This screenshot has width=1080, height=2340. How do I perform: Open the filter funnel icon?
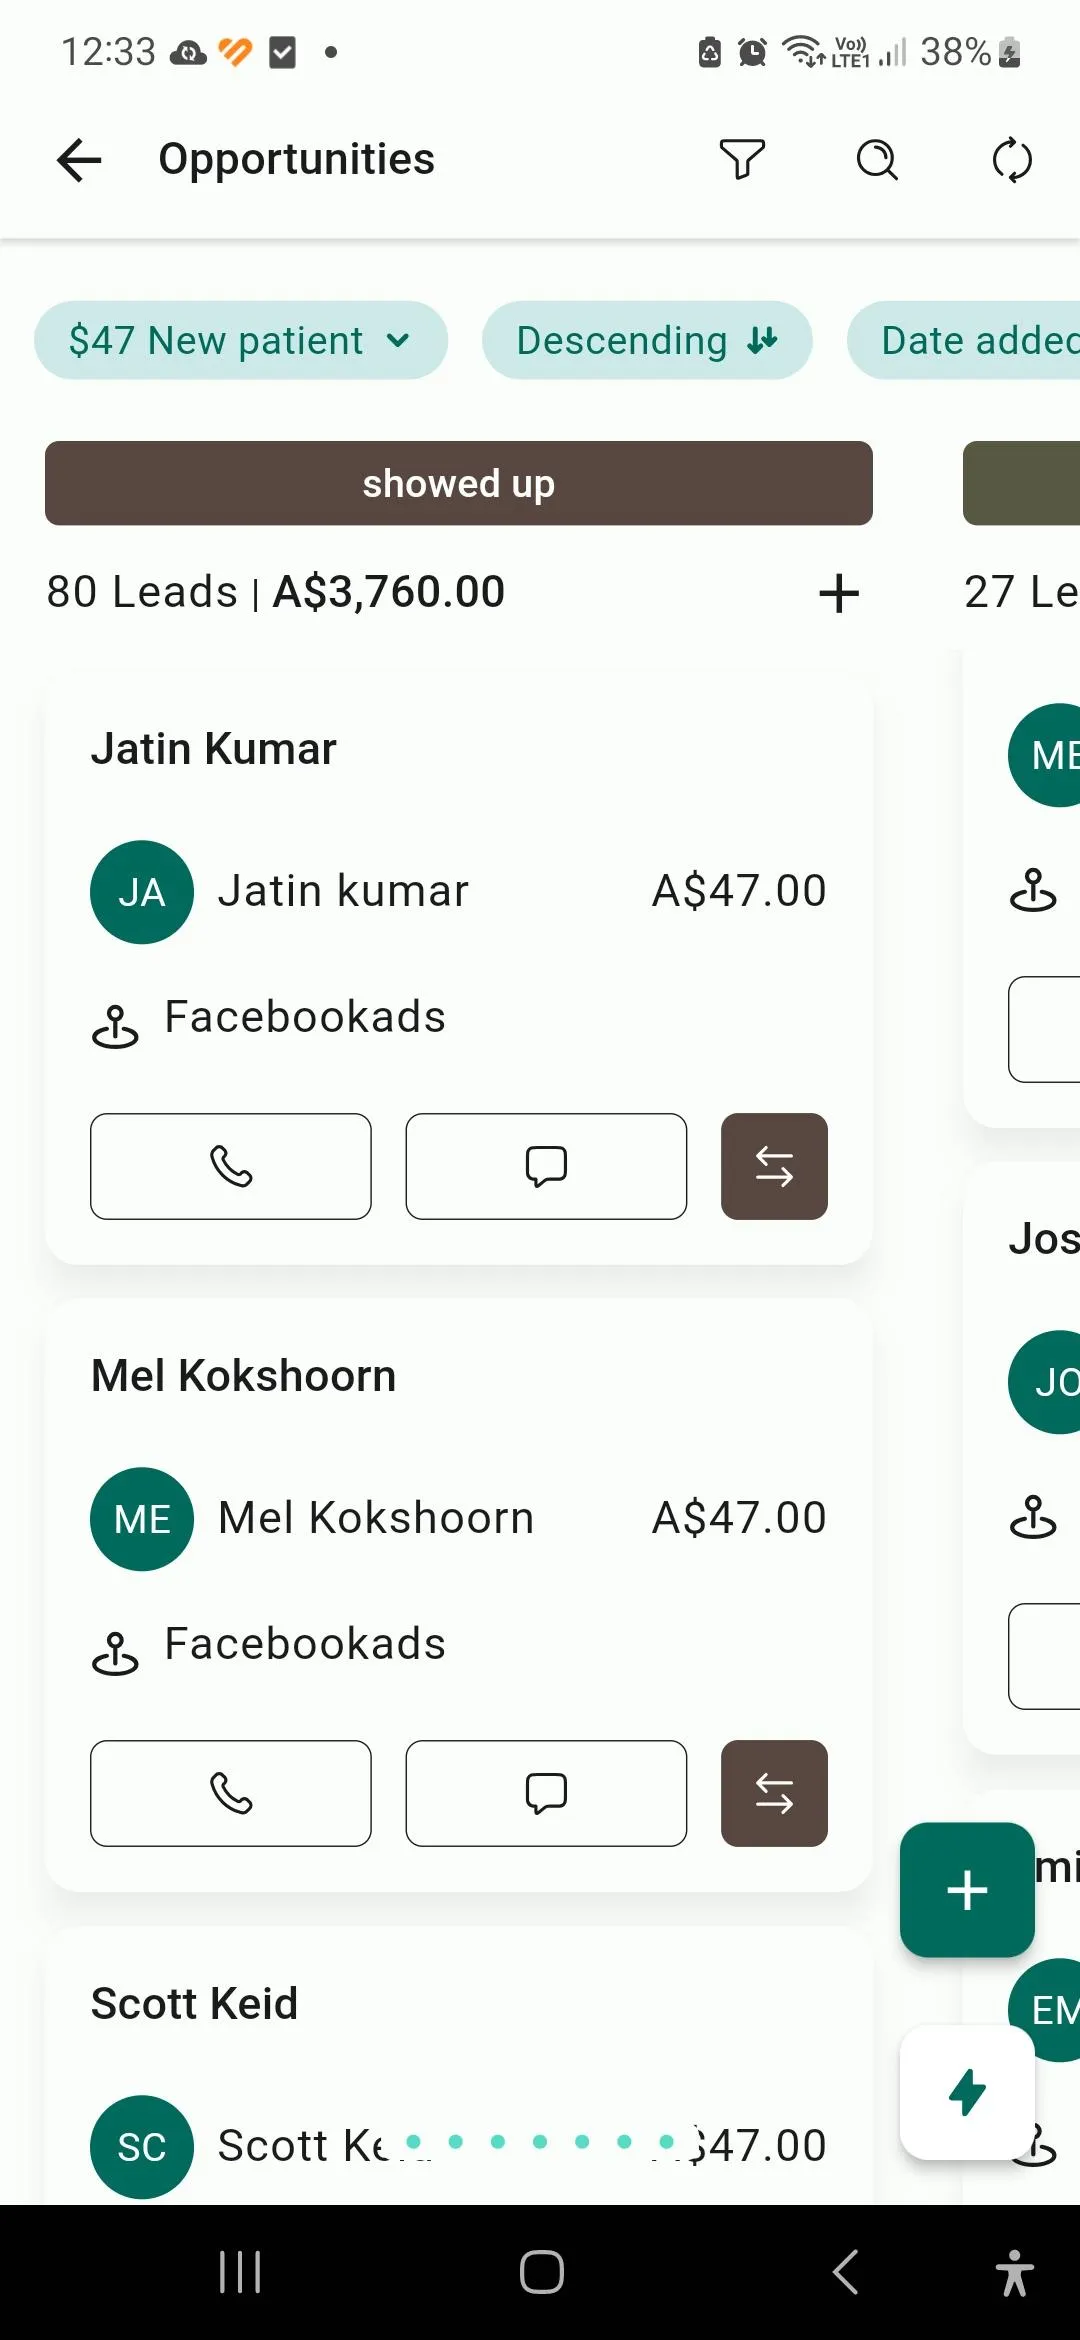click(742, 160)
